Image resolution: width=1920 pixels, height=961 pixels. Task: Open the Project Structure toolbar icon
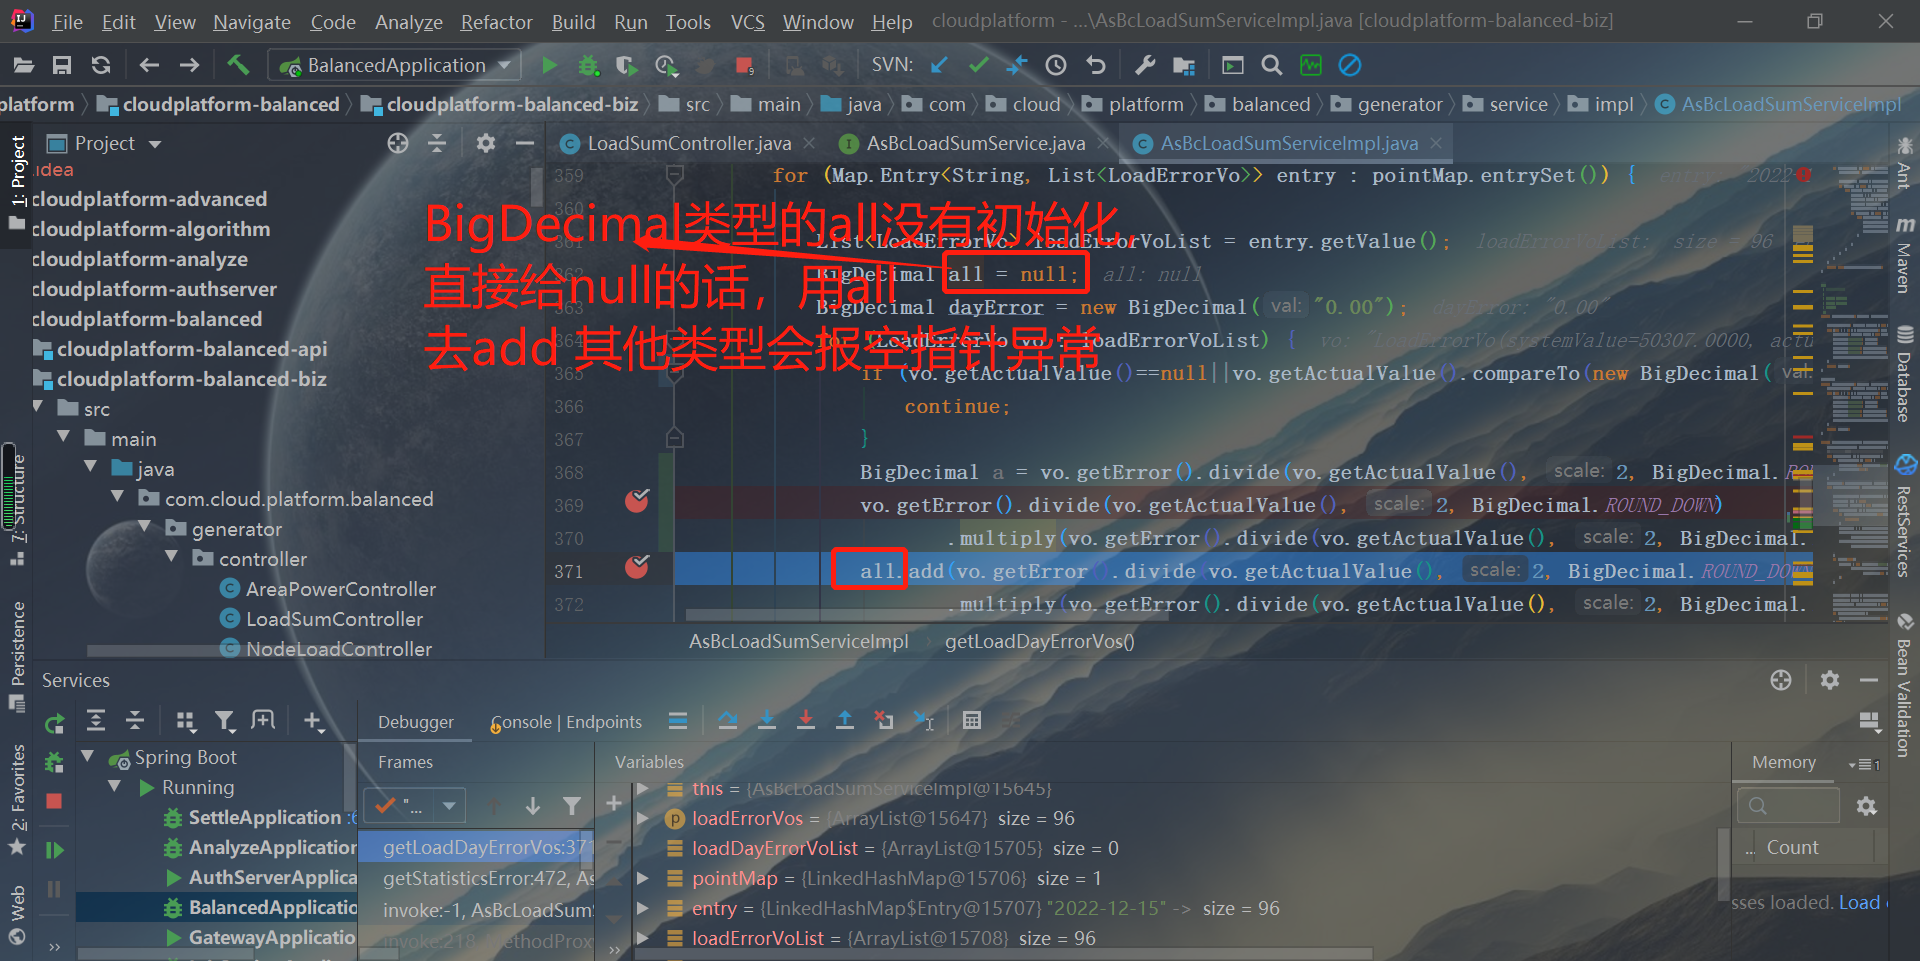tap(1184, 66)
